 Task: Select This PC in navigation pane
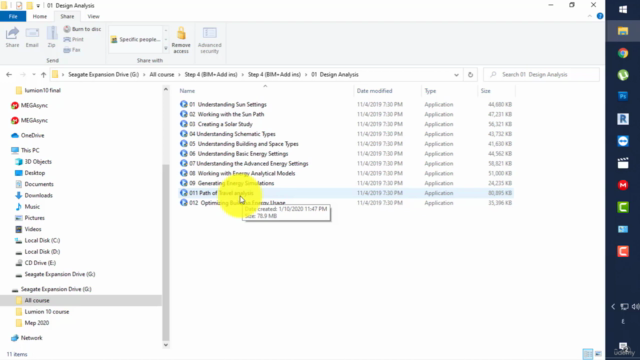[30, 150]
